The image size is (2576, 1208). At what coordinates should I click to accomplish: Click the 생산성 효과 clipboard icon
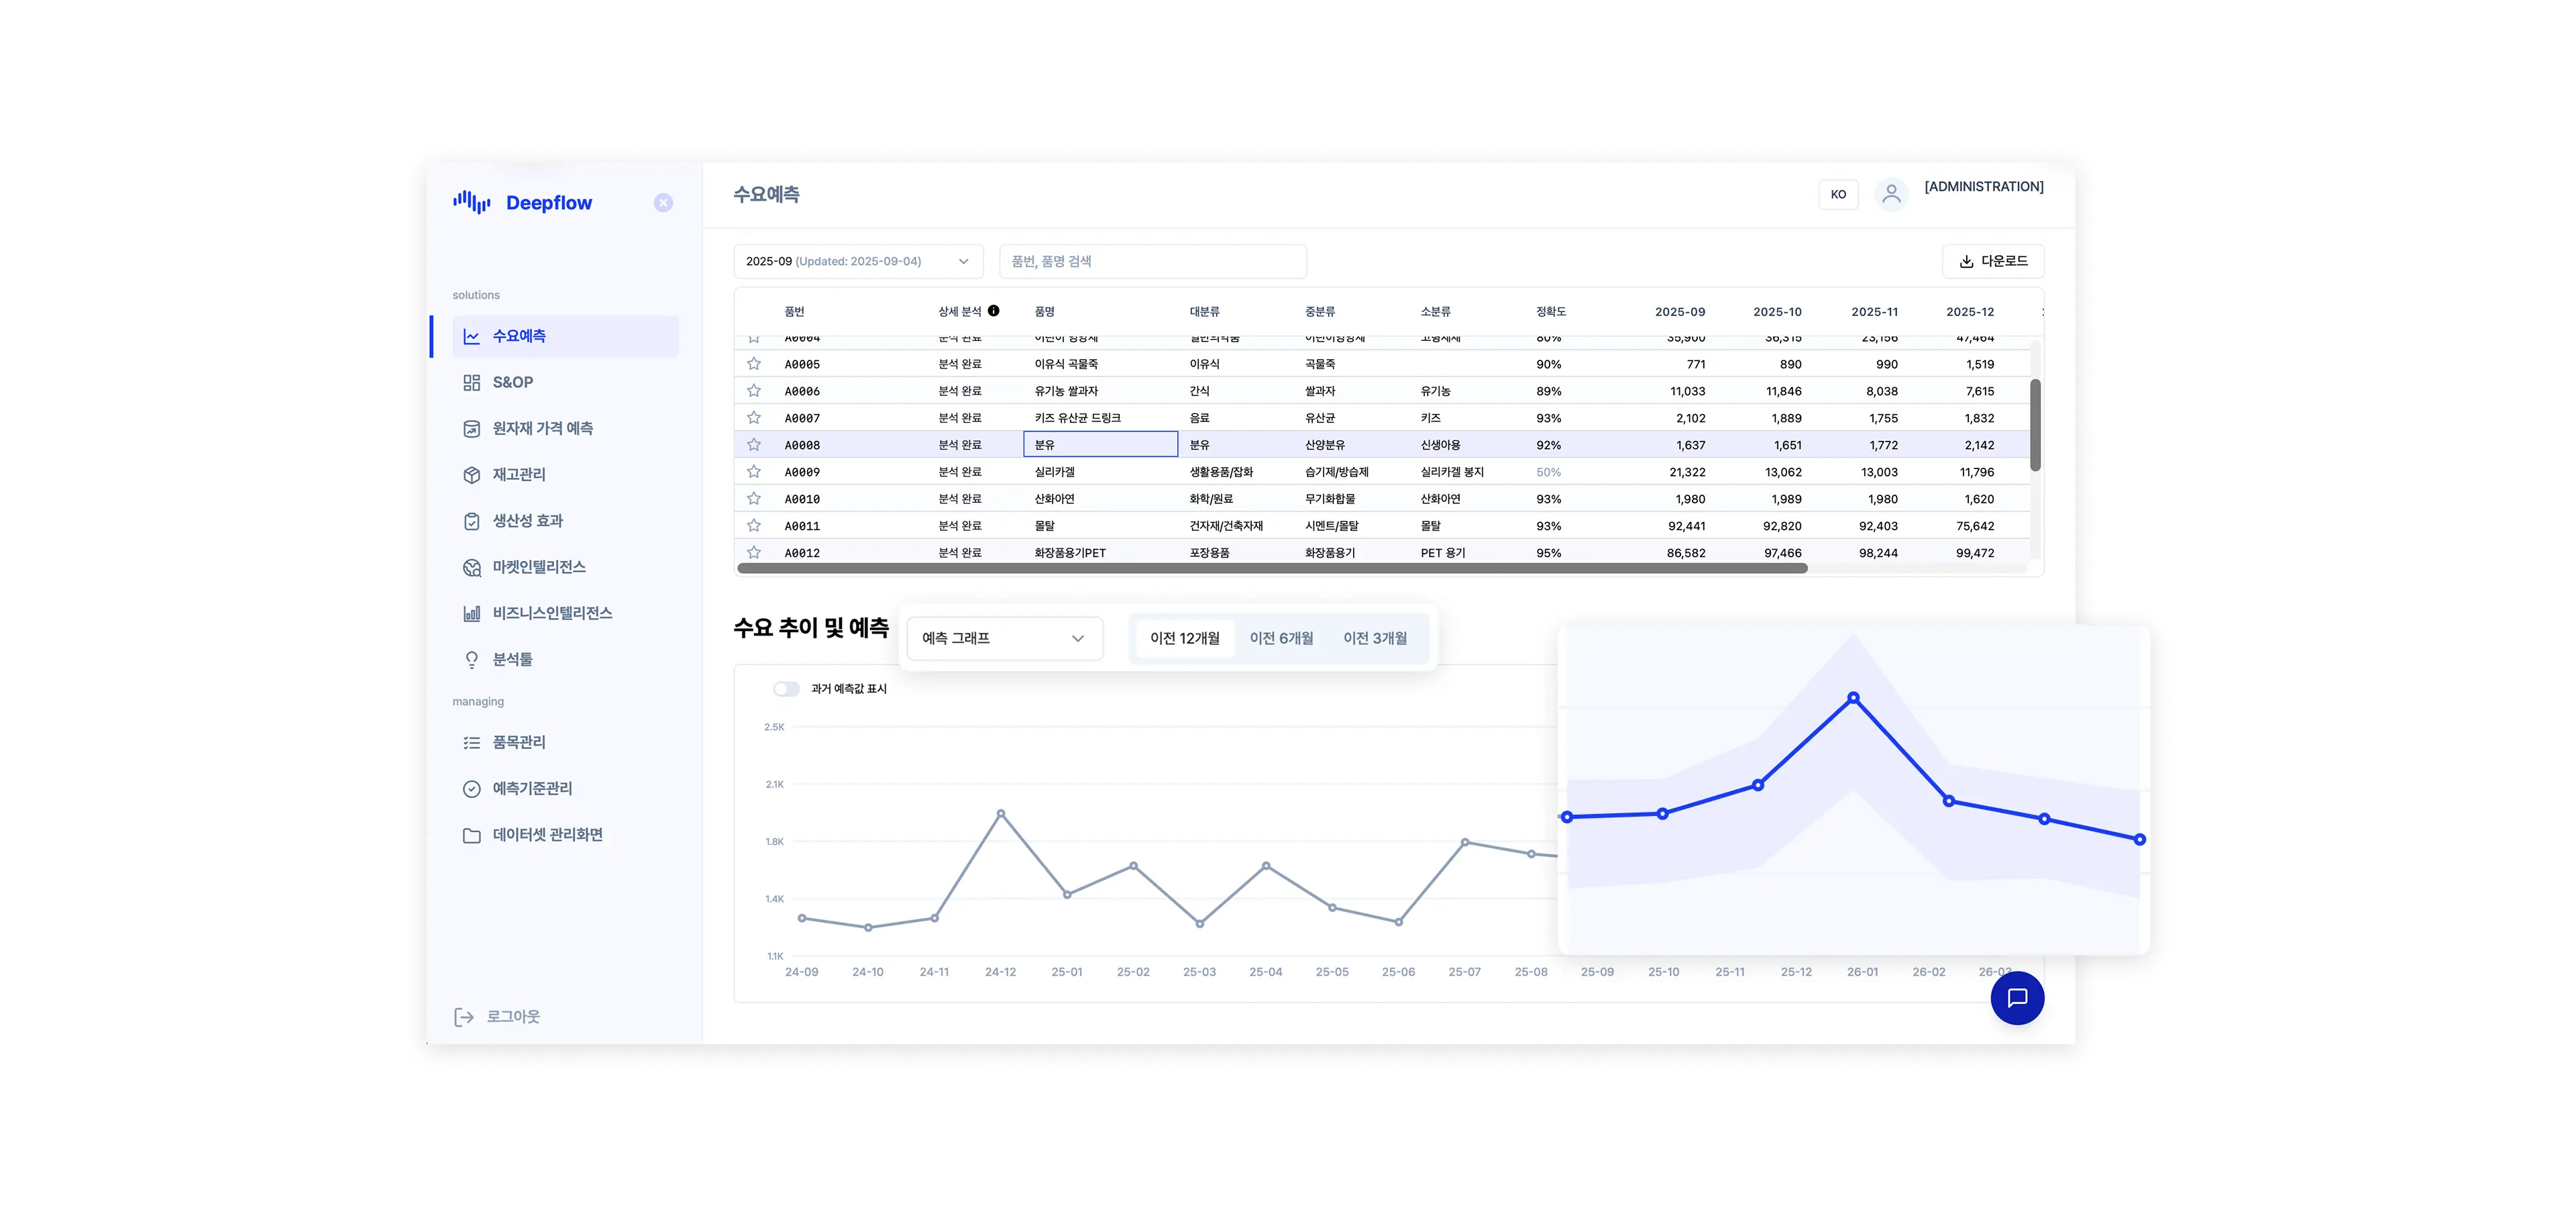pos(472,520)
